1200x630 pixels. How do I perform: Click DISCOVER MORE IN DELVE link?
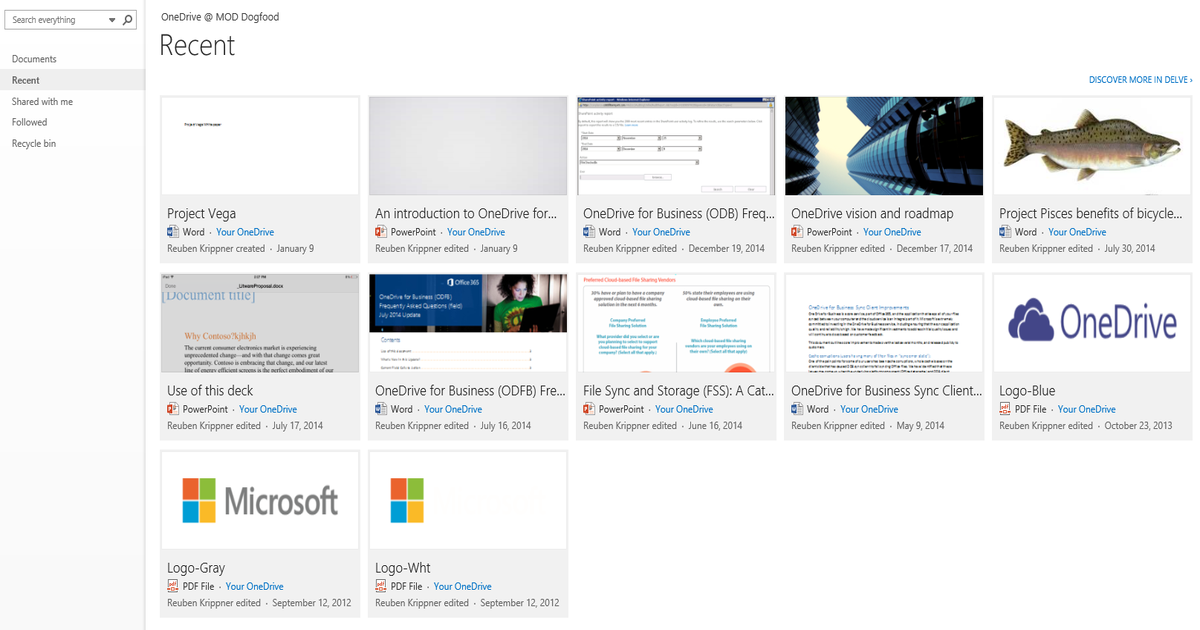point(1138,79)
